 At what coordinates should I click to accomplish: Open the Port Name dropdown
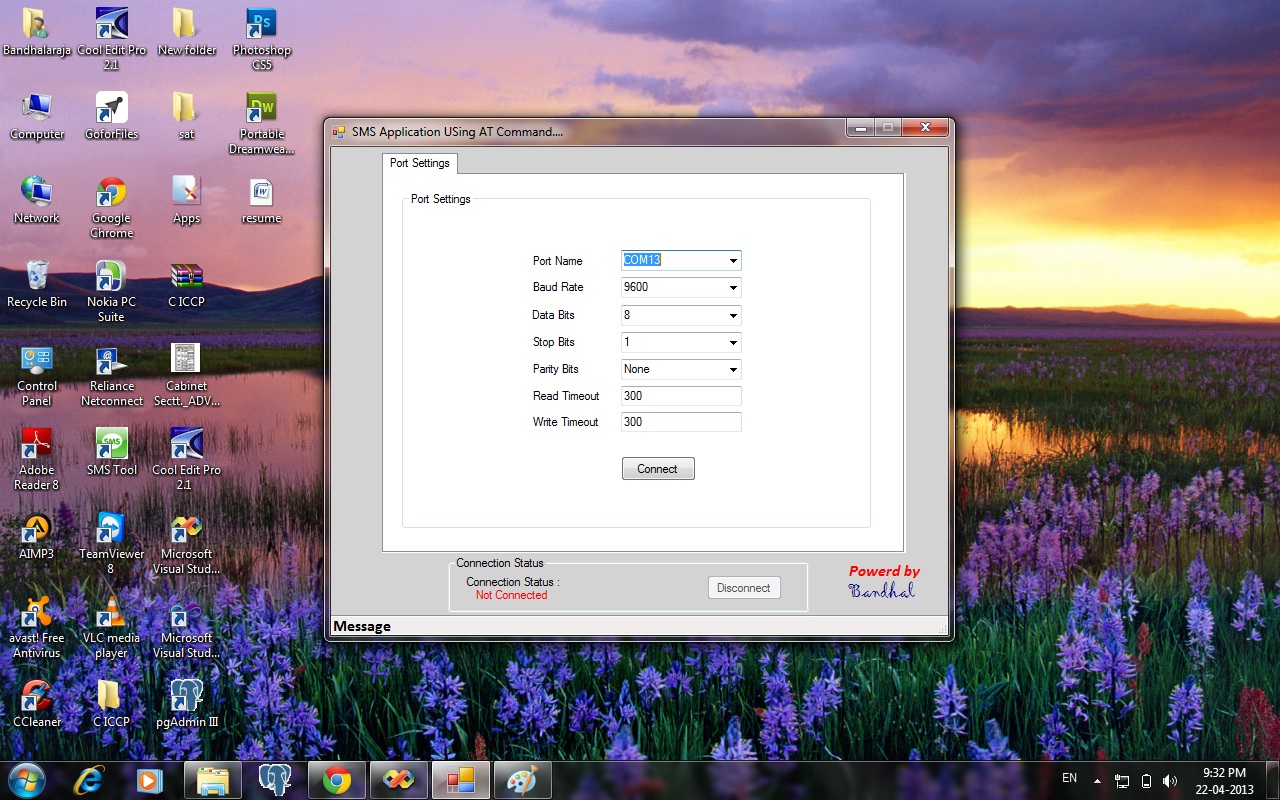(x=735, y=260)
